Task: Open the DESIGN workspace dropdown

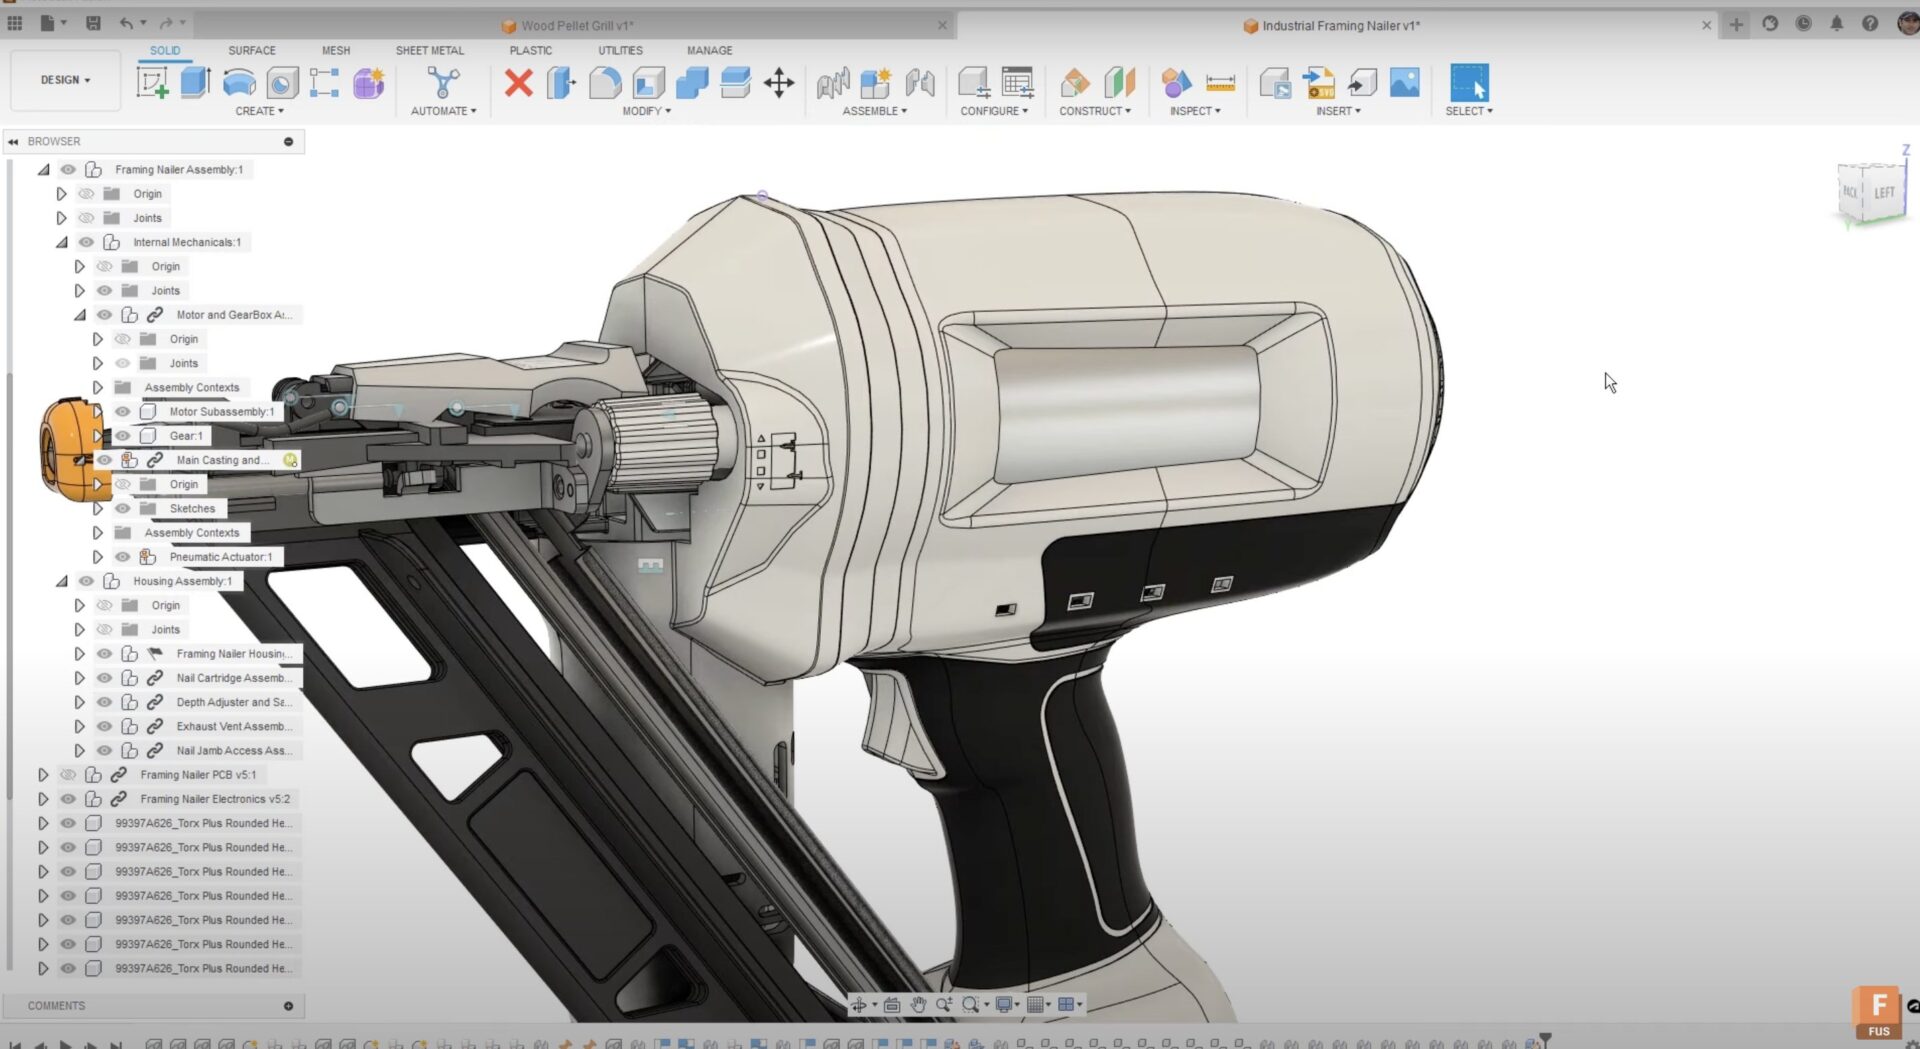Action: [x=65, y=80]
